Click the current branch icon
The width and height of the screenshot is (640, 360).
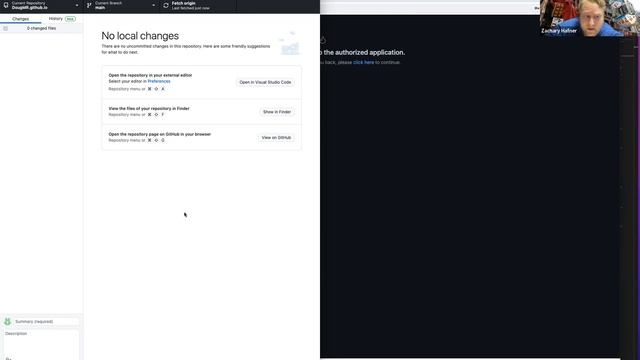[x=89, y=6]
